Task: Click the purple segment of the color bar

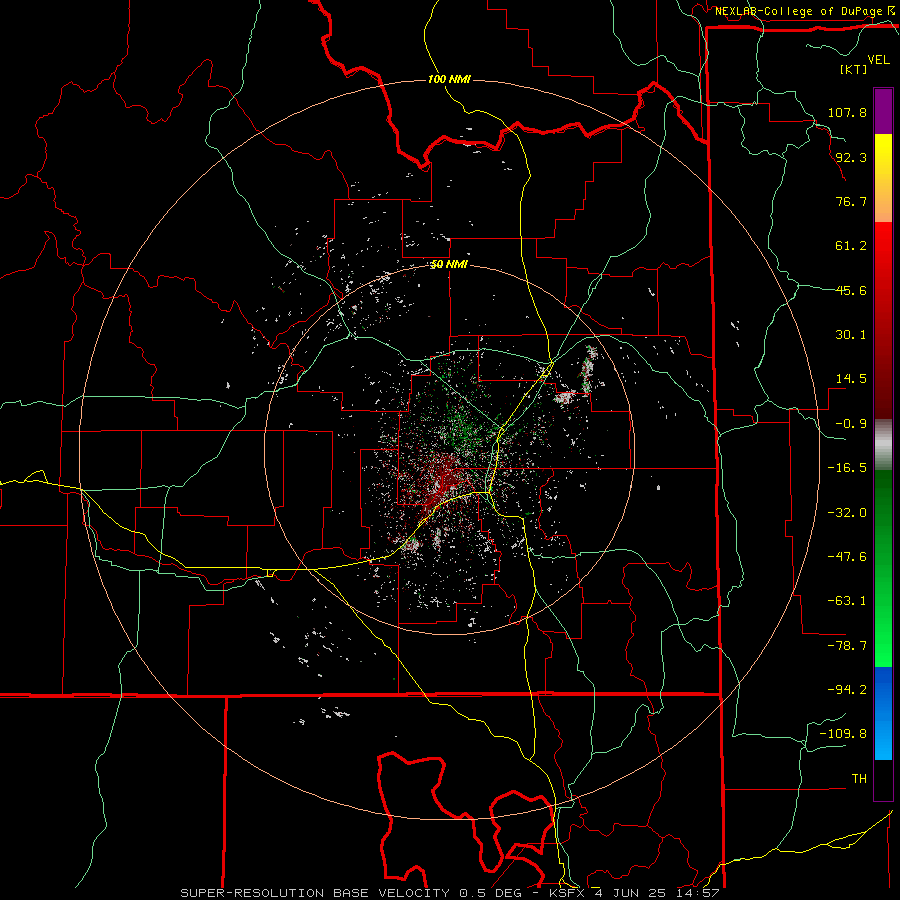Action: [883, 111]
